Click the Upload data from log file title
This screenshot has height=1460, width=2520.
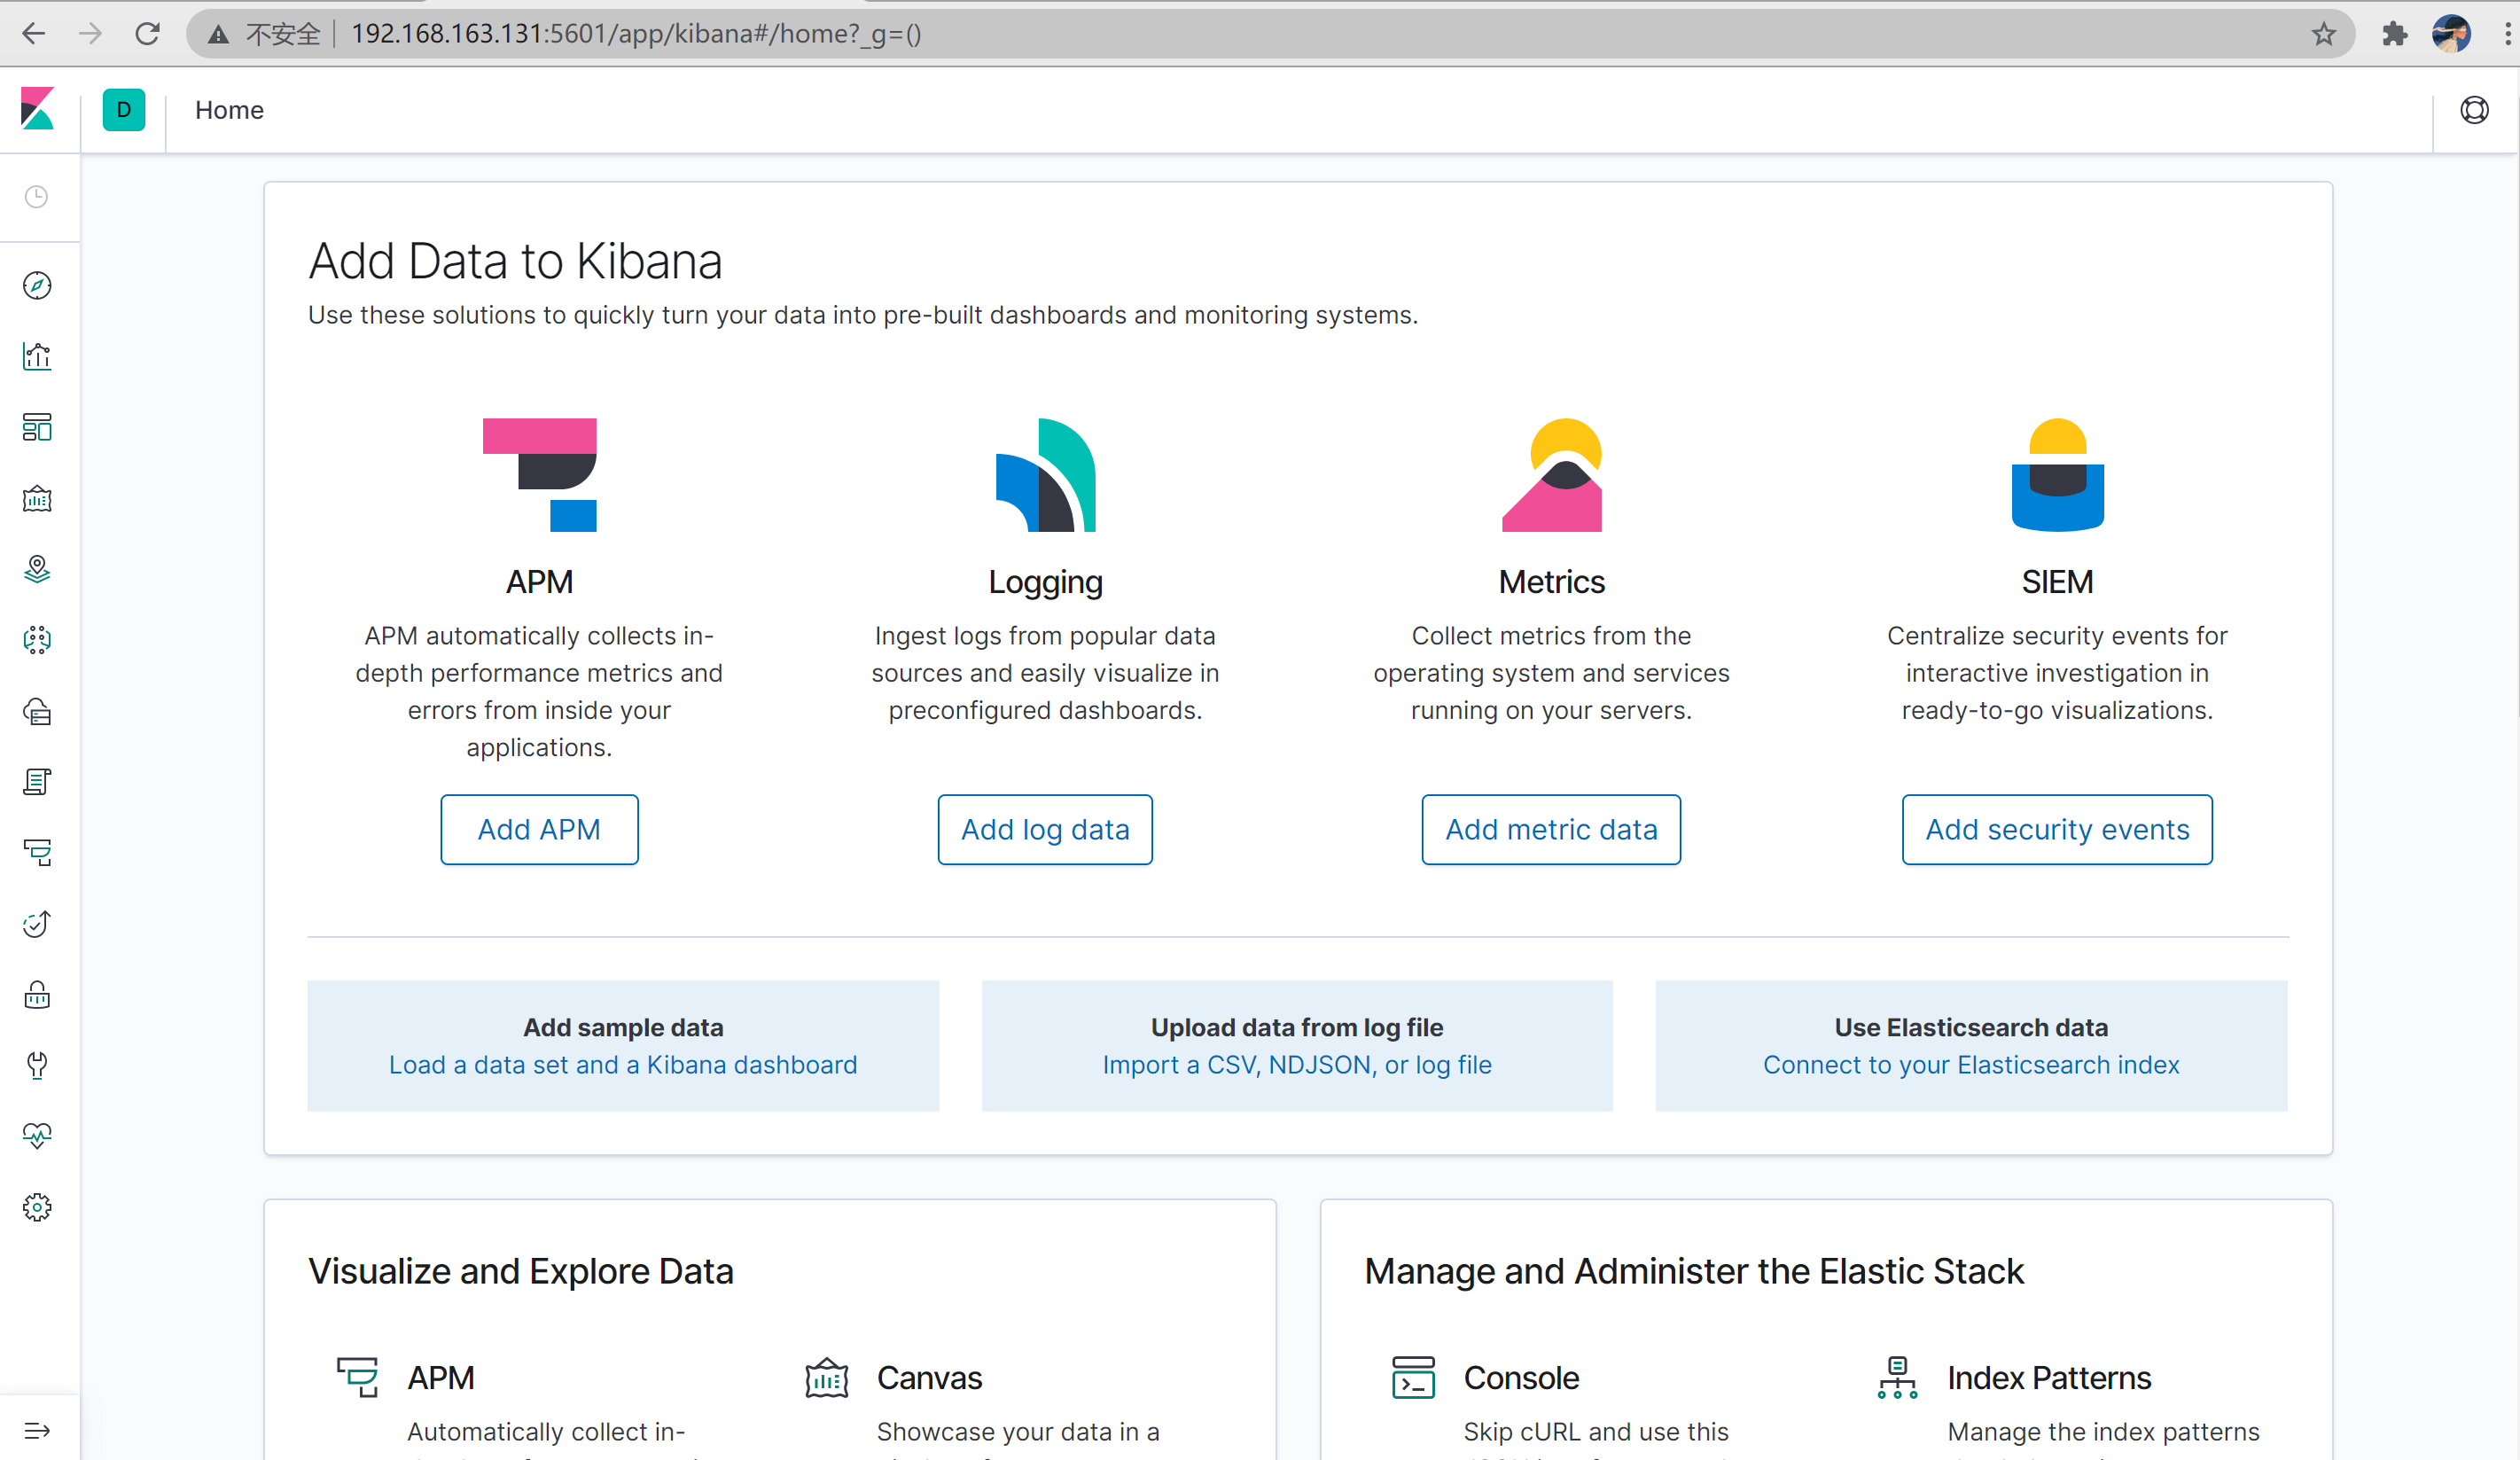[x=1297, y=1027]
